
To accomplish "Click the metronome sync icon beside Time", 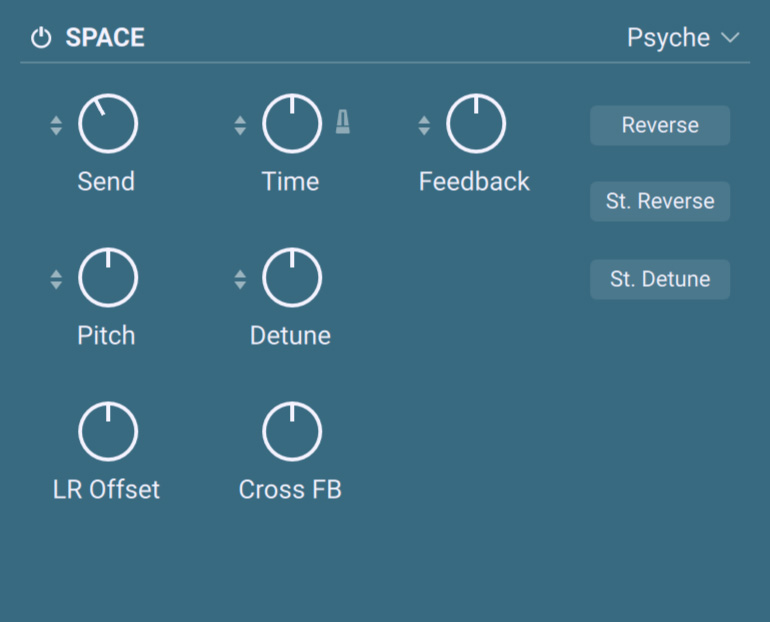I will (x=342, y=123).
